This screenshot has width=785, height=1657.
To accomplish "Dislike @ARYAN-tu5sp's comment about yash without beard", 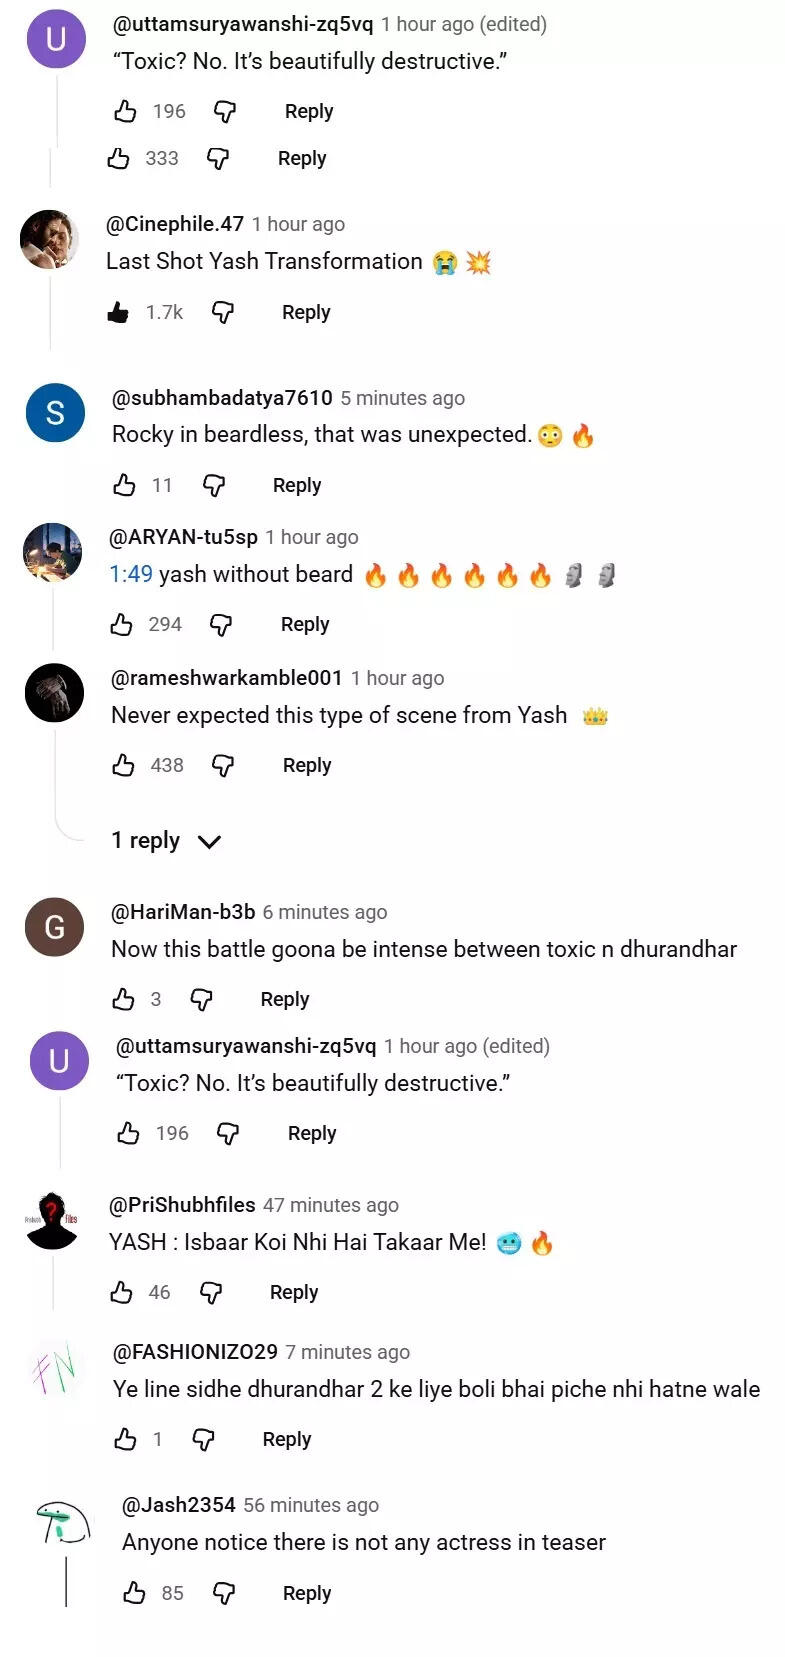I will click(220, 624).
